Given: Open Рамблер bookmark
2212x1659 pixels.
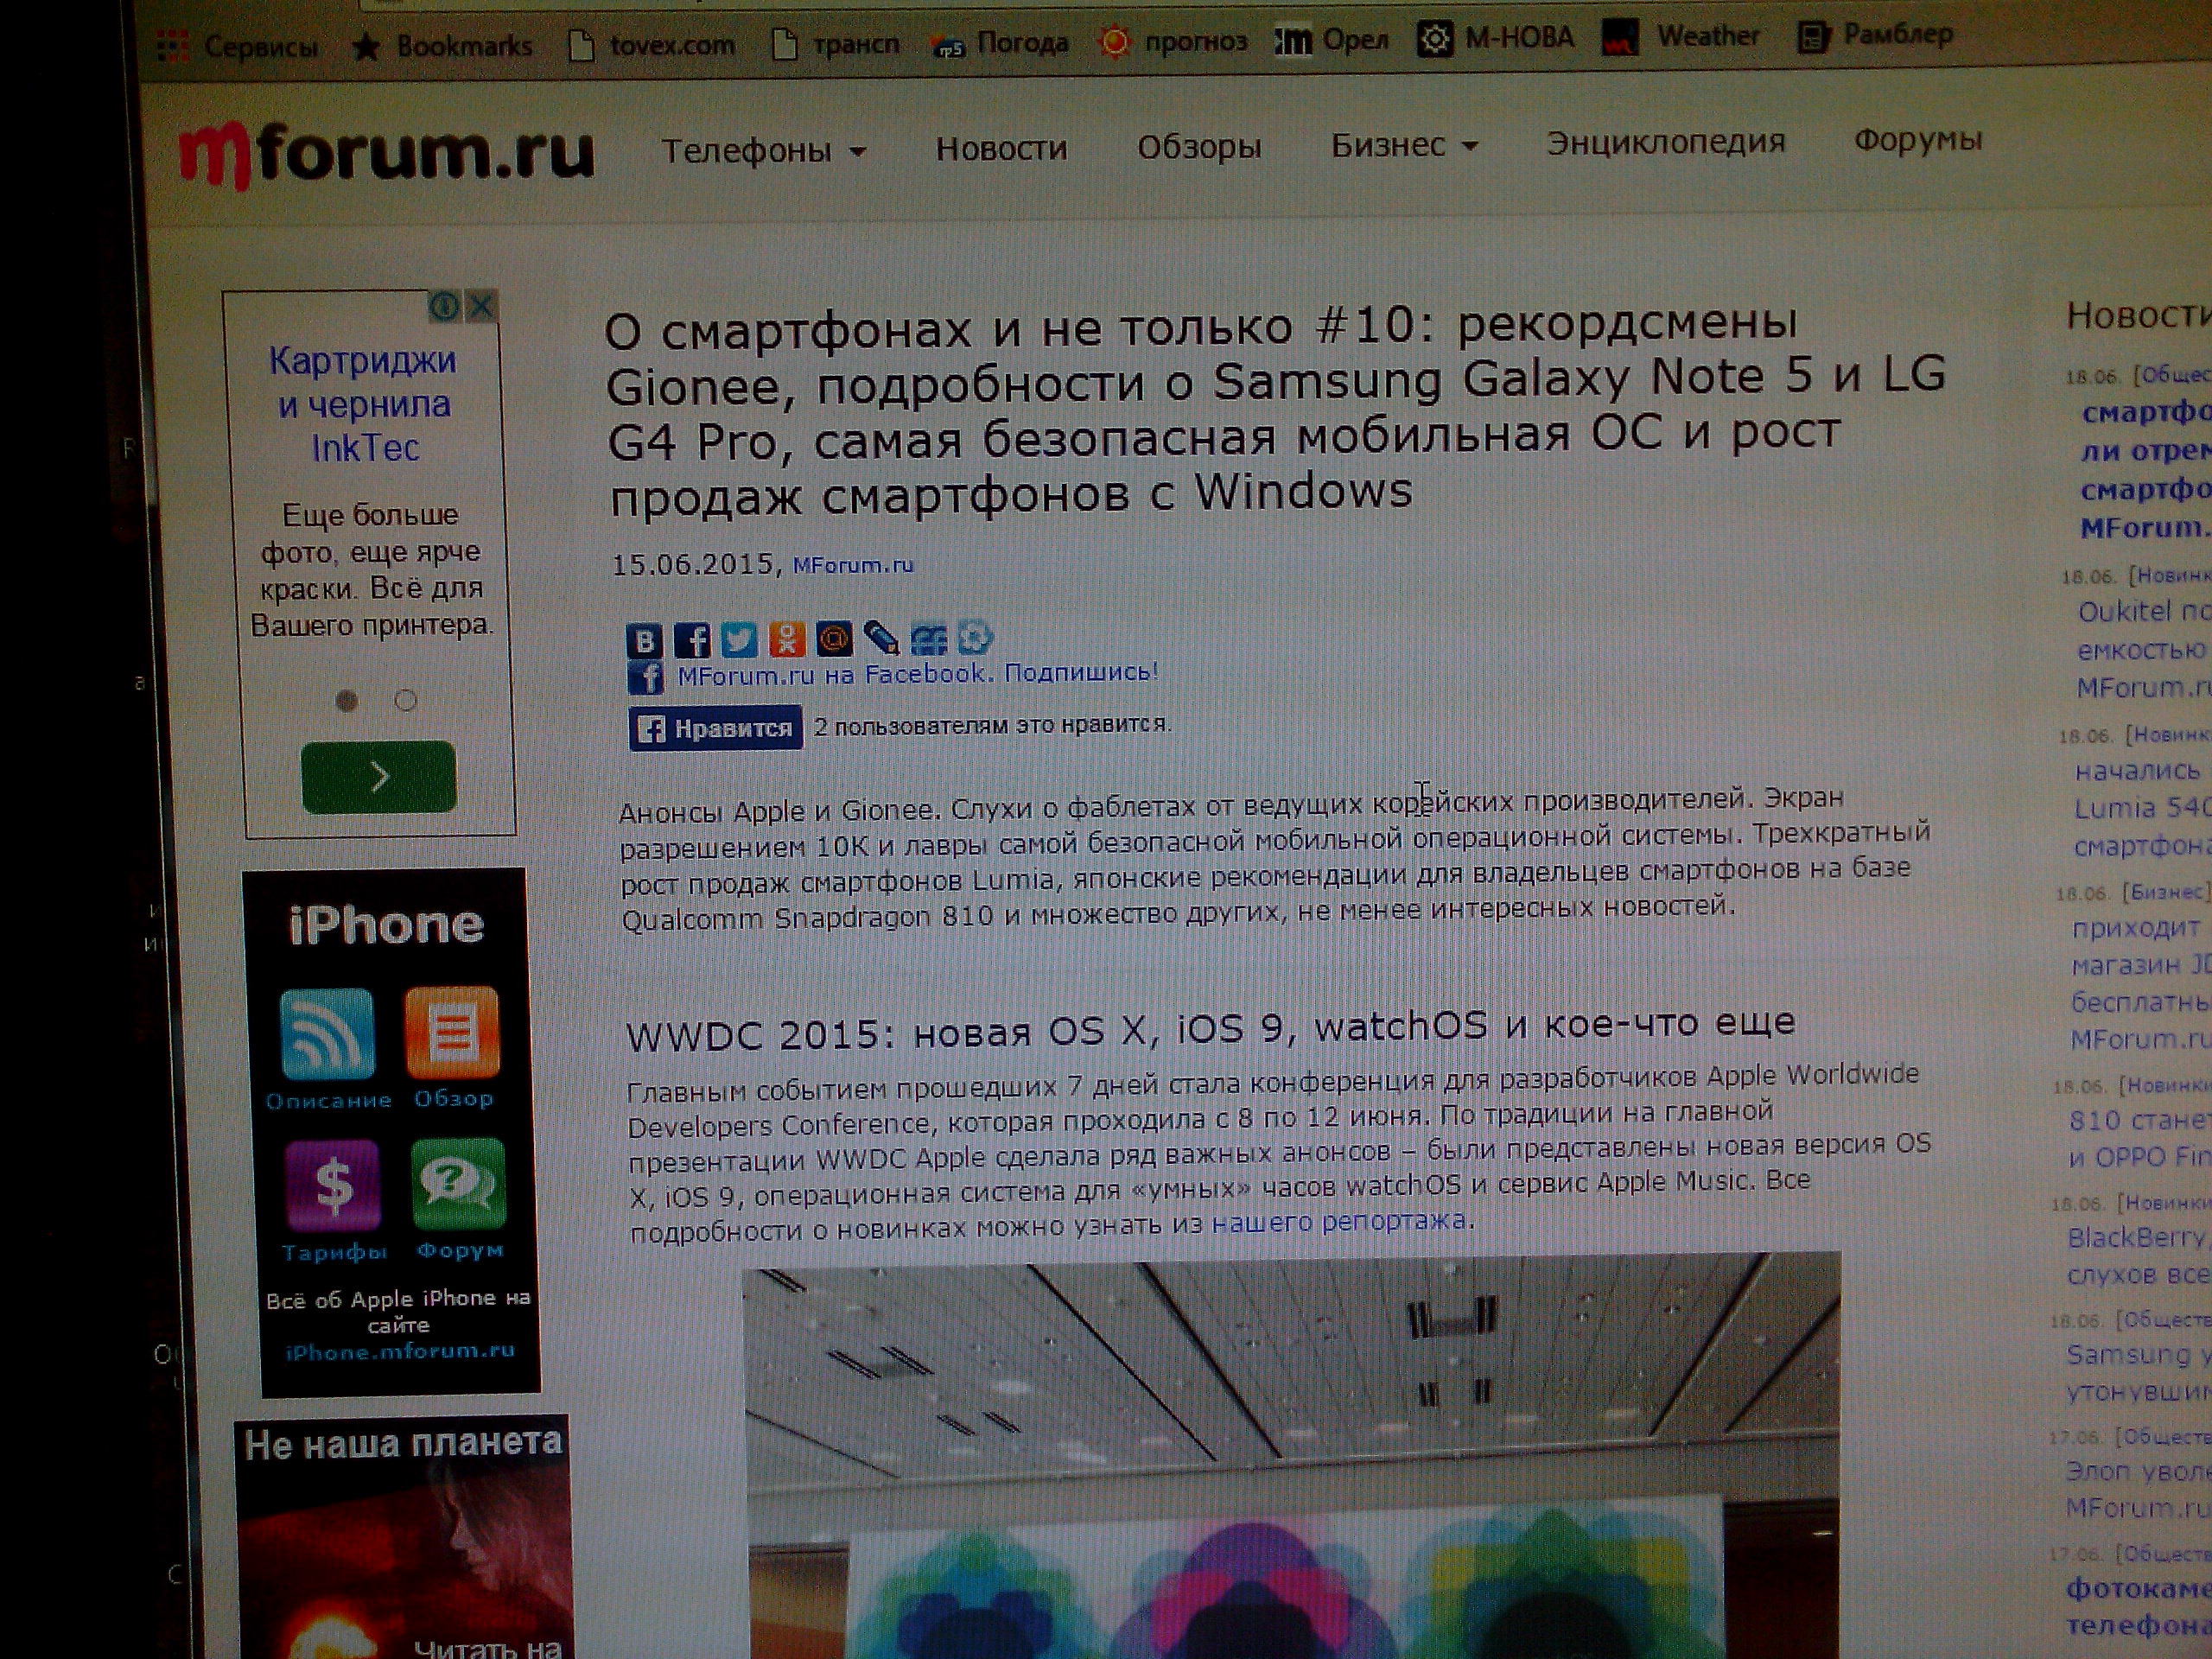Looking at the screenshot, I should point(1873,35).
